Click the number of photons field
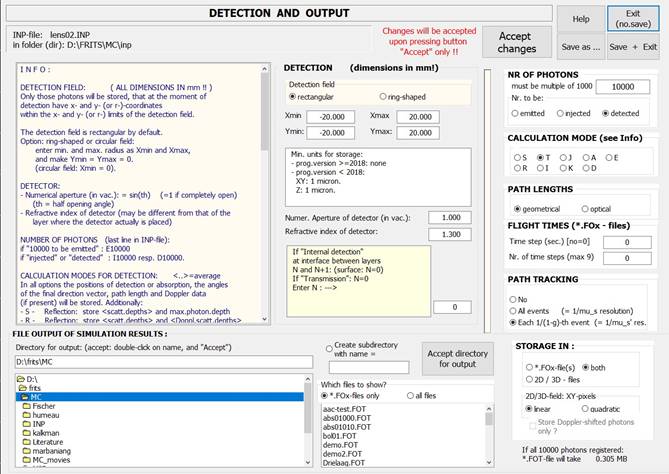The height and width of the screenshot is (474, 669). click(623, 87)
